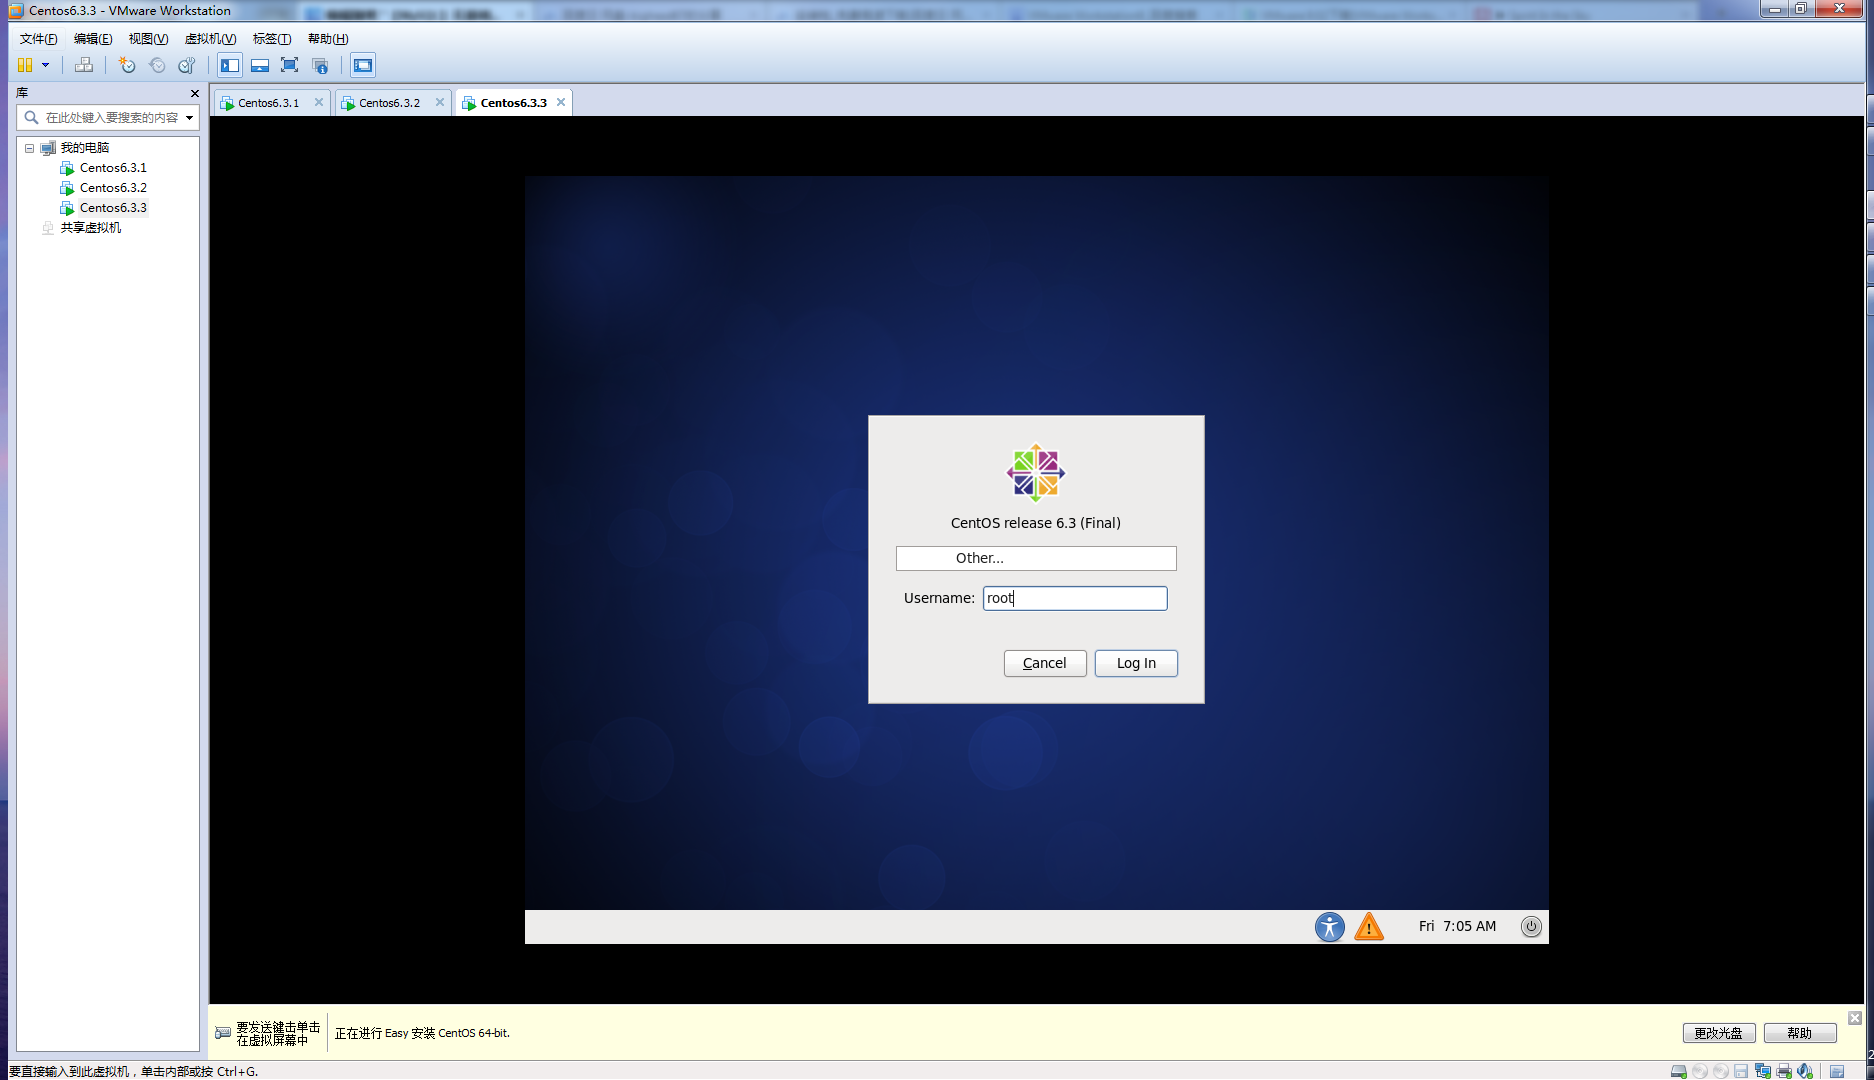The width and height of the screenshot is (1874, 1080).
Task: Collapse the 我的电脑 tree node
Action: 30,148
